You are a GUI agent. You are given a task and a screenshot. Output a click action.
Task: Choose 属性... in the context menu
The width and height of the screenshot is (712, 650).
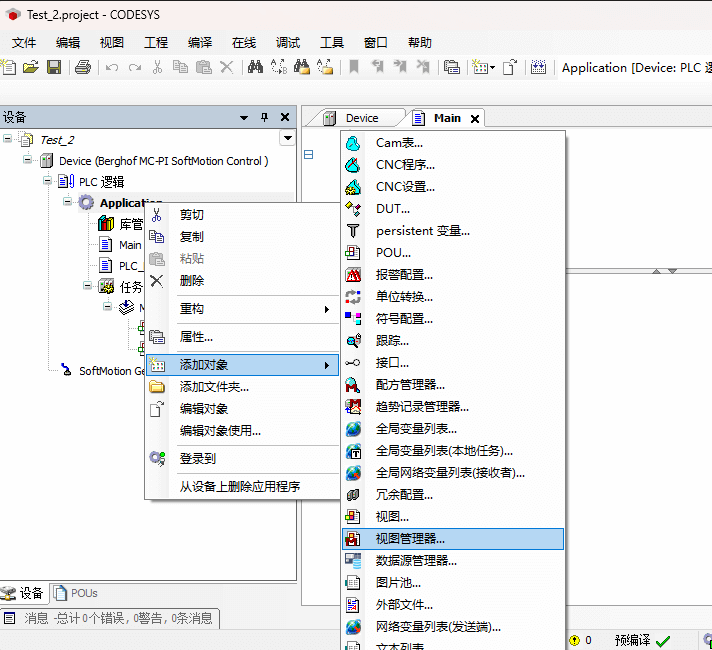pyautogui.click(x=196, y=337)
